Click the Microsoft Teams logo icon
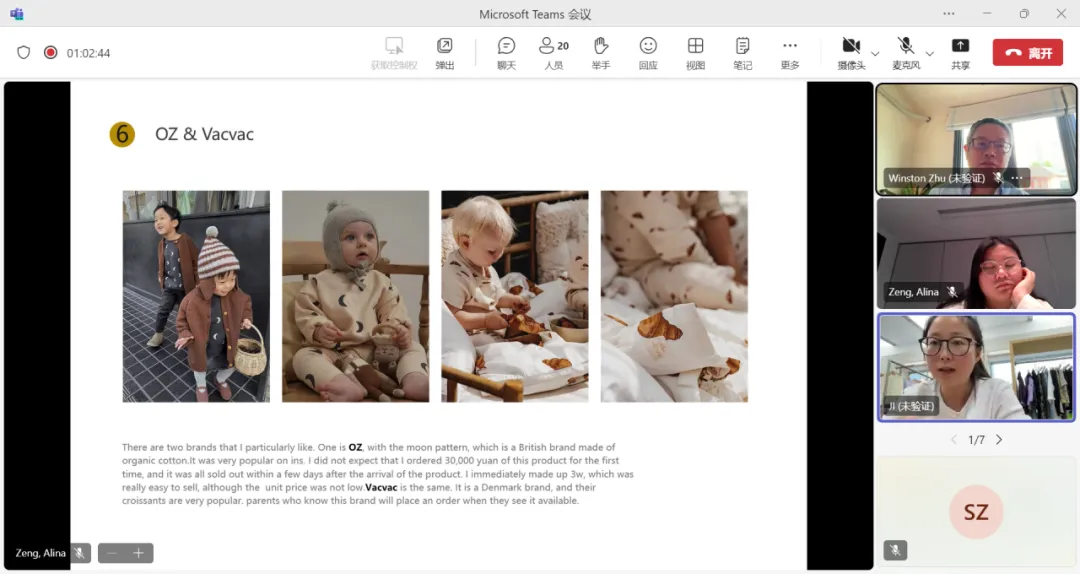This screenshot has height=574, width=1080. click(17, 14)
